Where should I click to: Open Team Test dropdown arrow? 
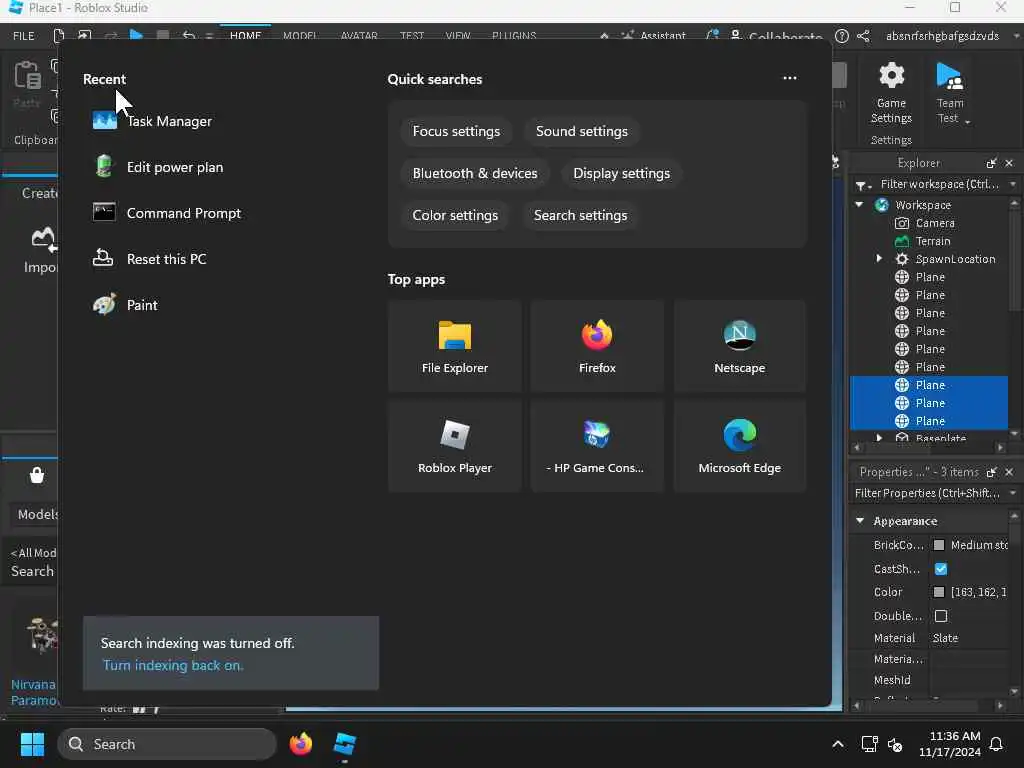click(967, 121)
